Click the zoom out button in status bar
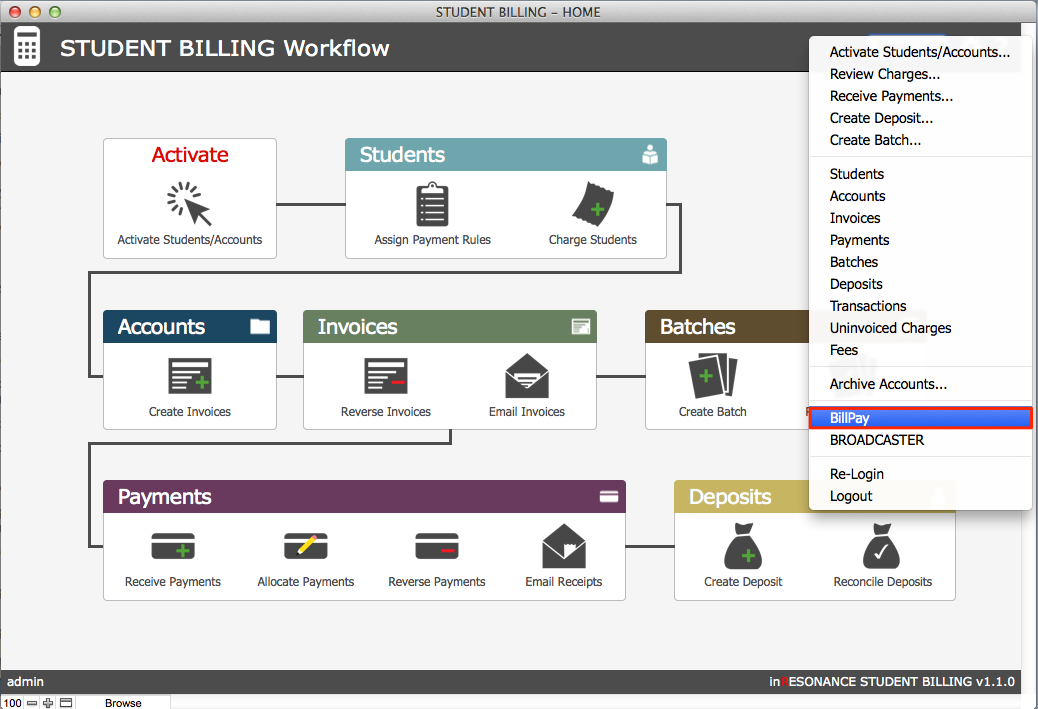This screenshot has height=709, width=1038. 32,703
